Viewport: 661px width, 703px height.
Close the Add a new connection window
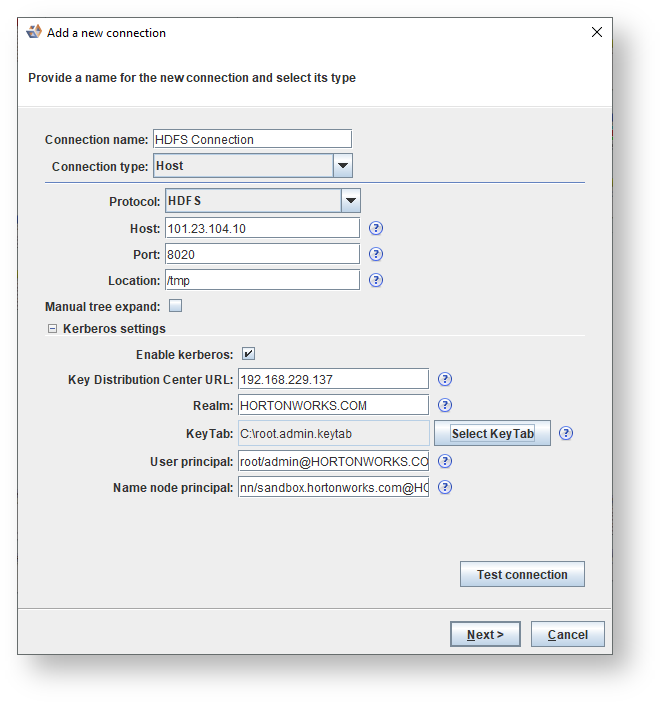coord(597,33)
